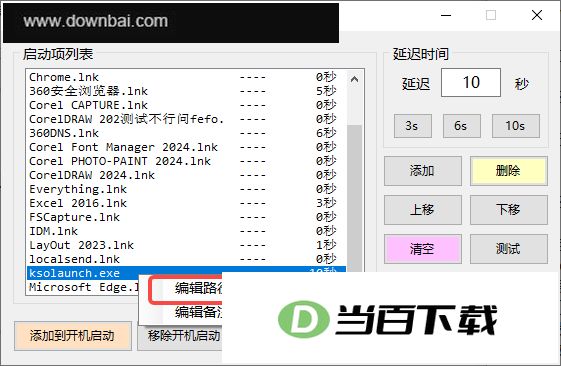The height and width of the screenshot is (366, 561).
Task: Select localsend.lnk entry
Action: (186, 259)
